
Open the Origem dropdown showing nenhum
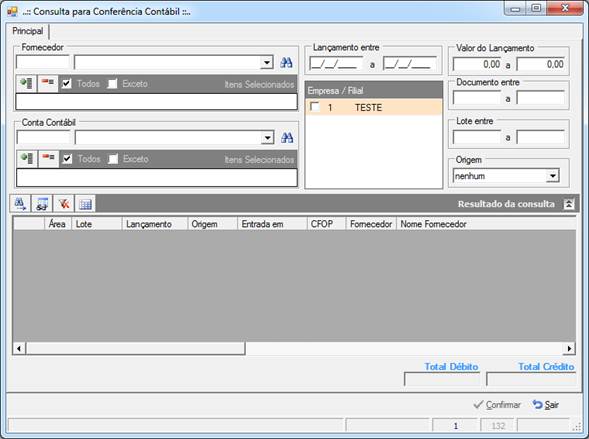click(553, 176)
